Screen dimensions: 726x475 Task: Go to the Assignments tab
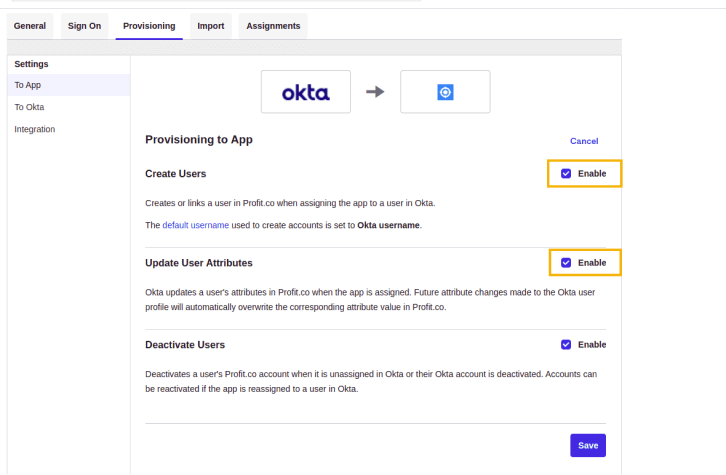273,26
